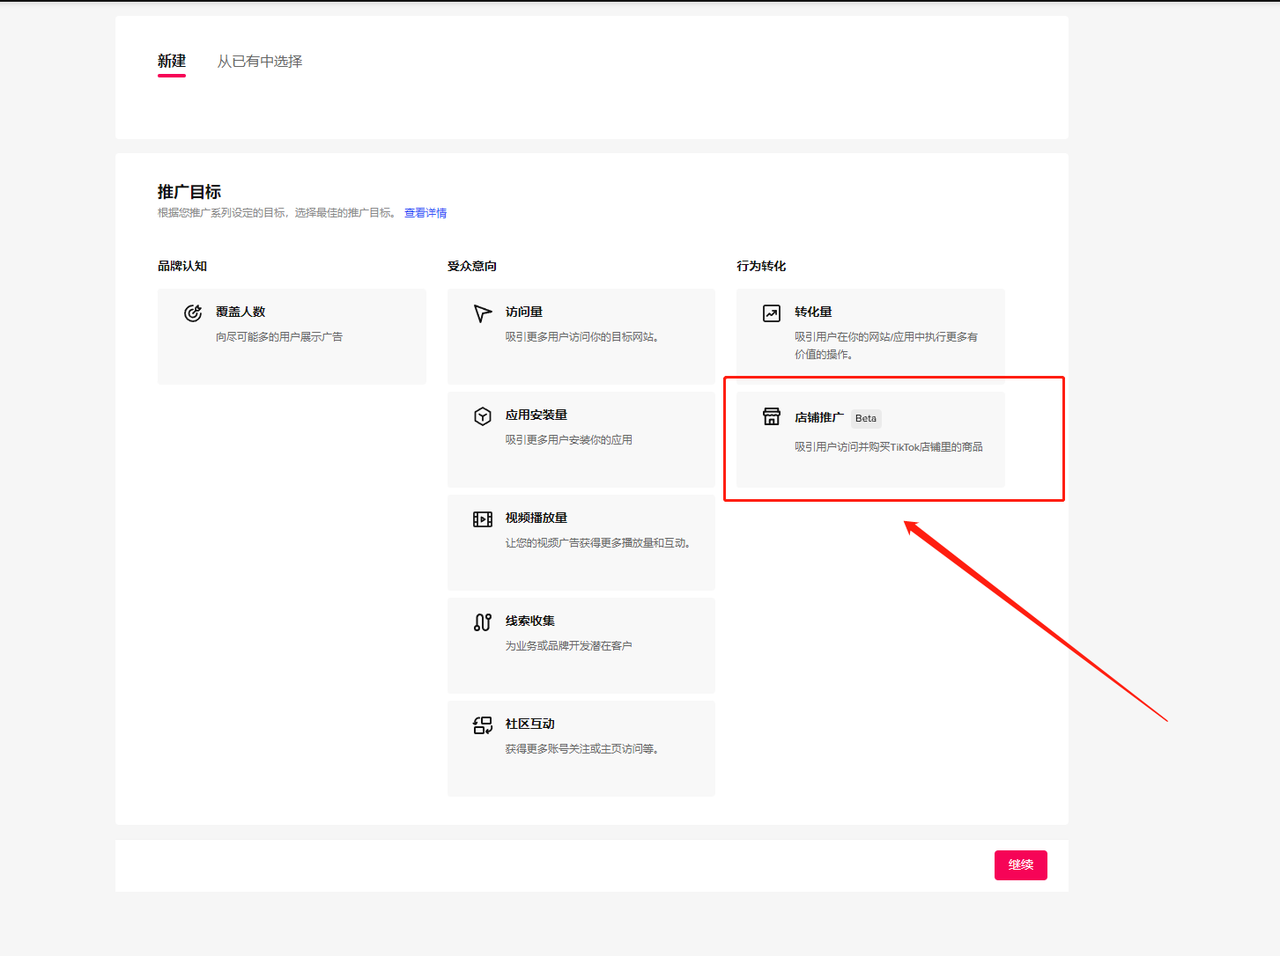Switch to the 新建 tab
Viewport: 1280px width, 956px height.
click(171, 61)
